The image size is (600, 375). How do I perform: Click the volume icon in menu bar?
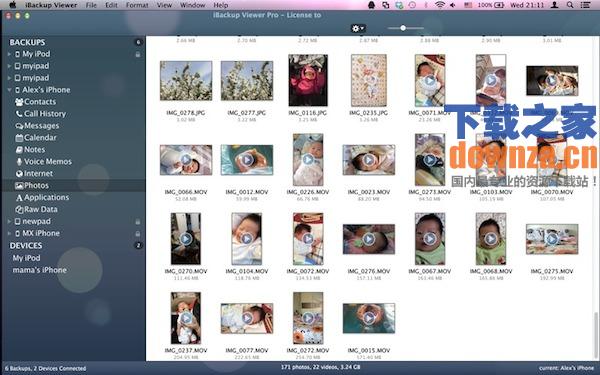[453, 5]
